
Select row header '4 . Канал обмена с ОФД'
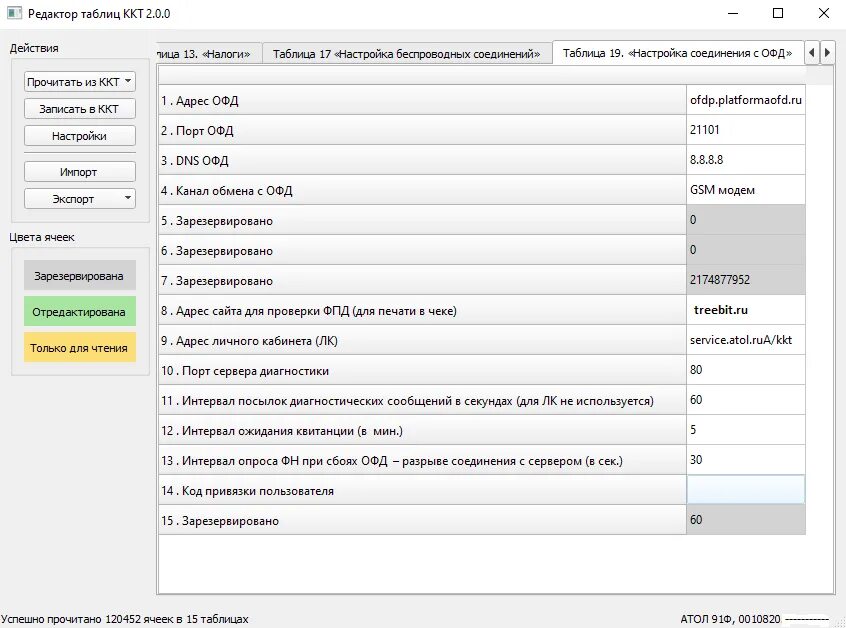click(x=422, y=190)
